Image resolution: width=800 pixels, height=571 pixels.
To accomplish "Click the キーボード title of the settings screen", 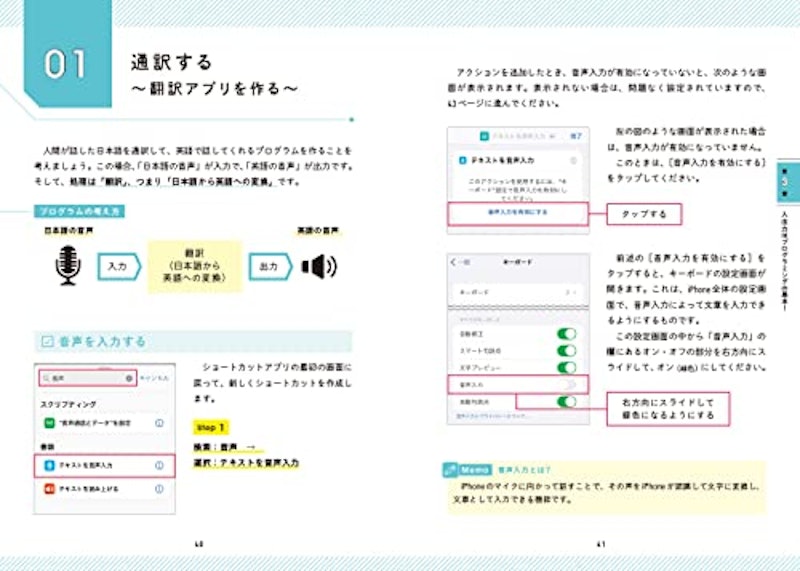I will coord(518,262).
